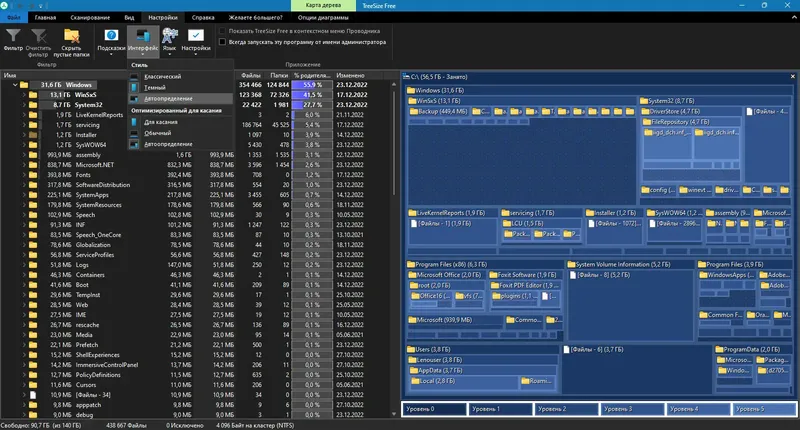Expand the SysWOW64 tree node
The image size is (800, 430).
tap(24, 145)
